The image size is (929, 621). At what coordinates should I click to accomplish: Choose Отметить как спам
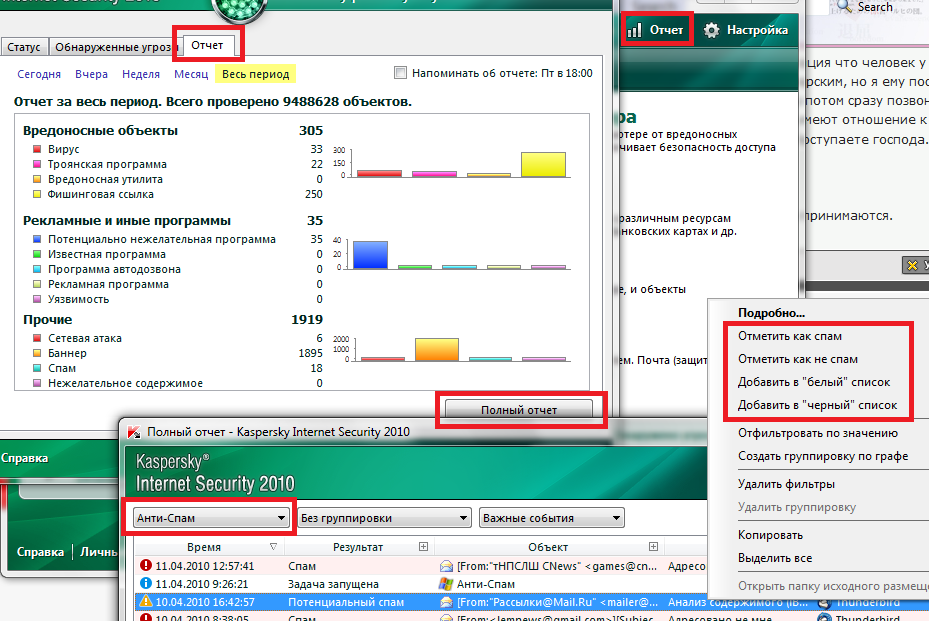tap(790, 336)
